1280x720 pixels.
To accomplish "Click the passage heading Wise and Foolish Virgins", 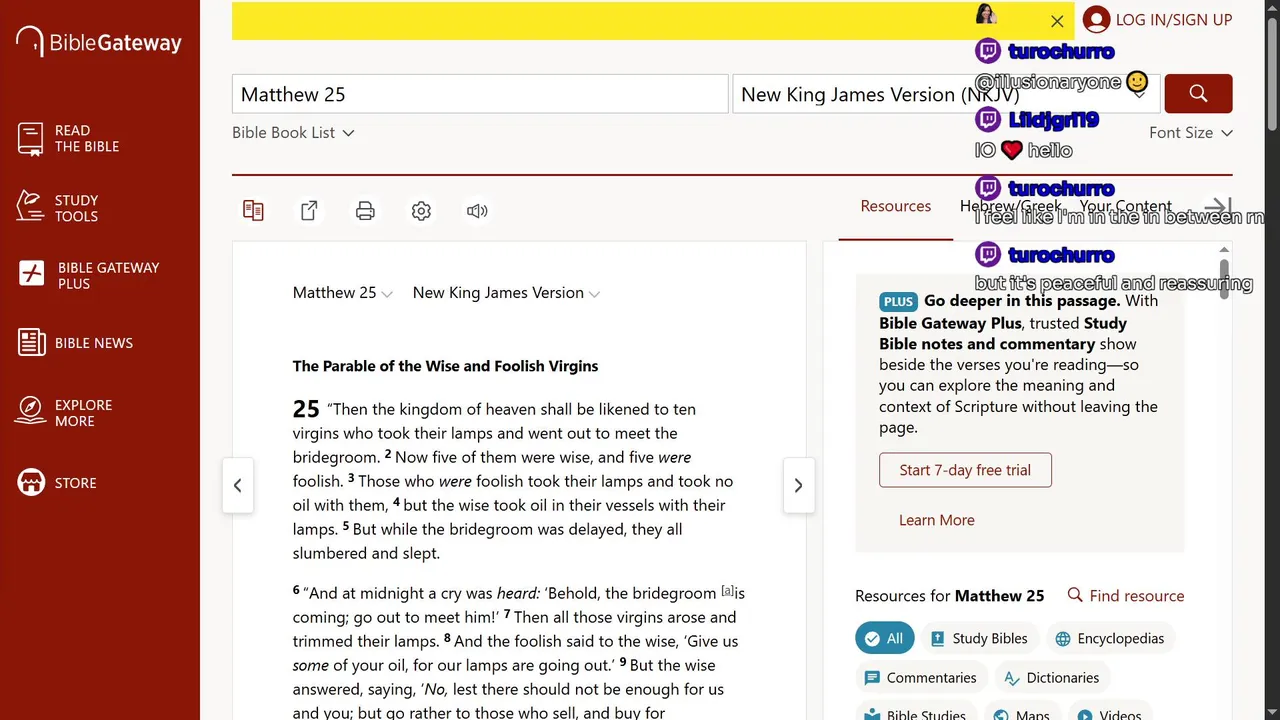I will (445, 366).
